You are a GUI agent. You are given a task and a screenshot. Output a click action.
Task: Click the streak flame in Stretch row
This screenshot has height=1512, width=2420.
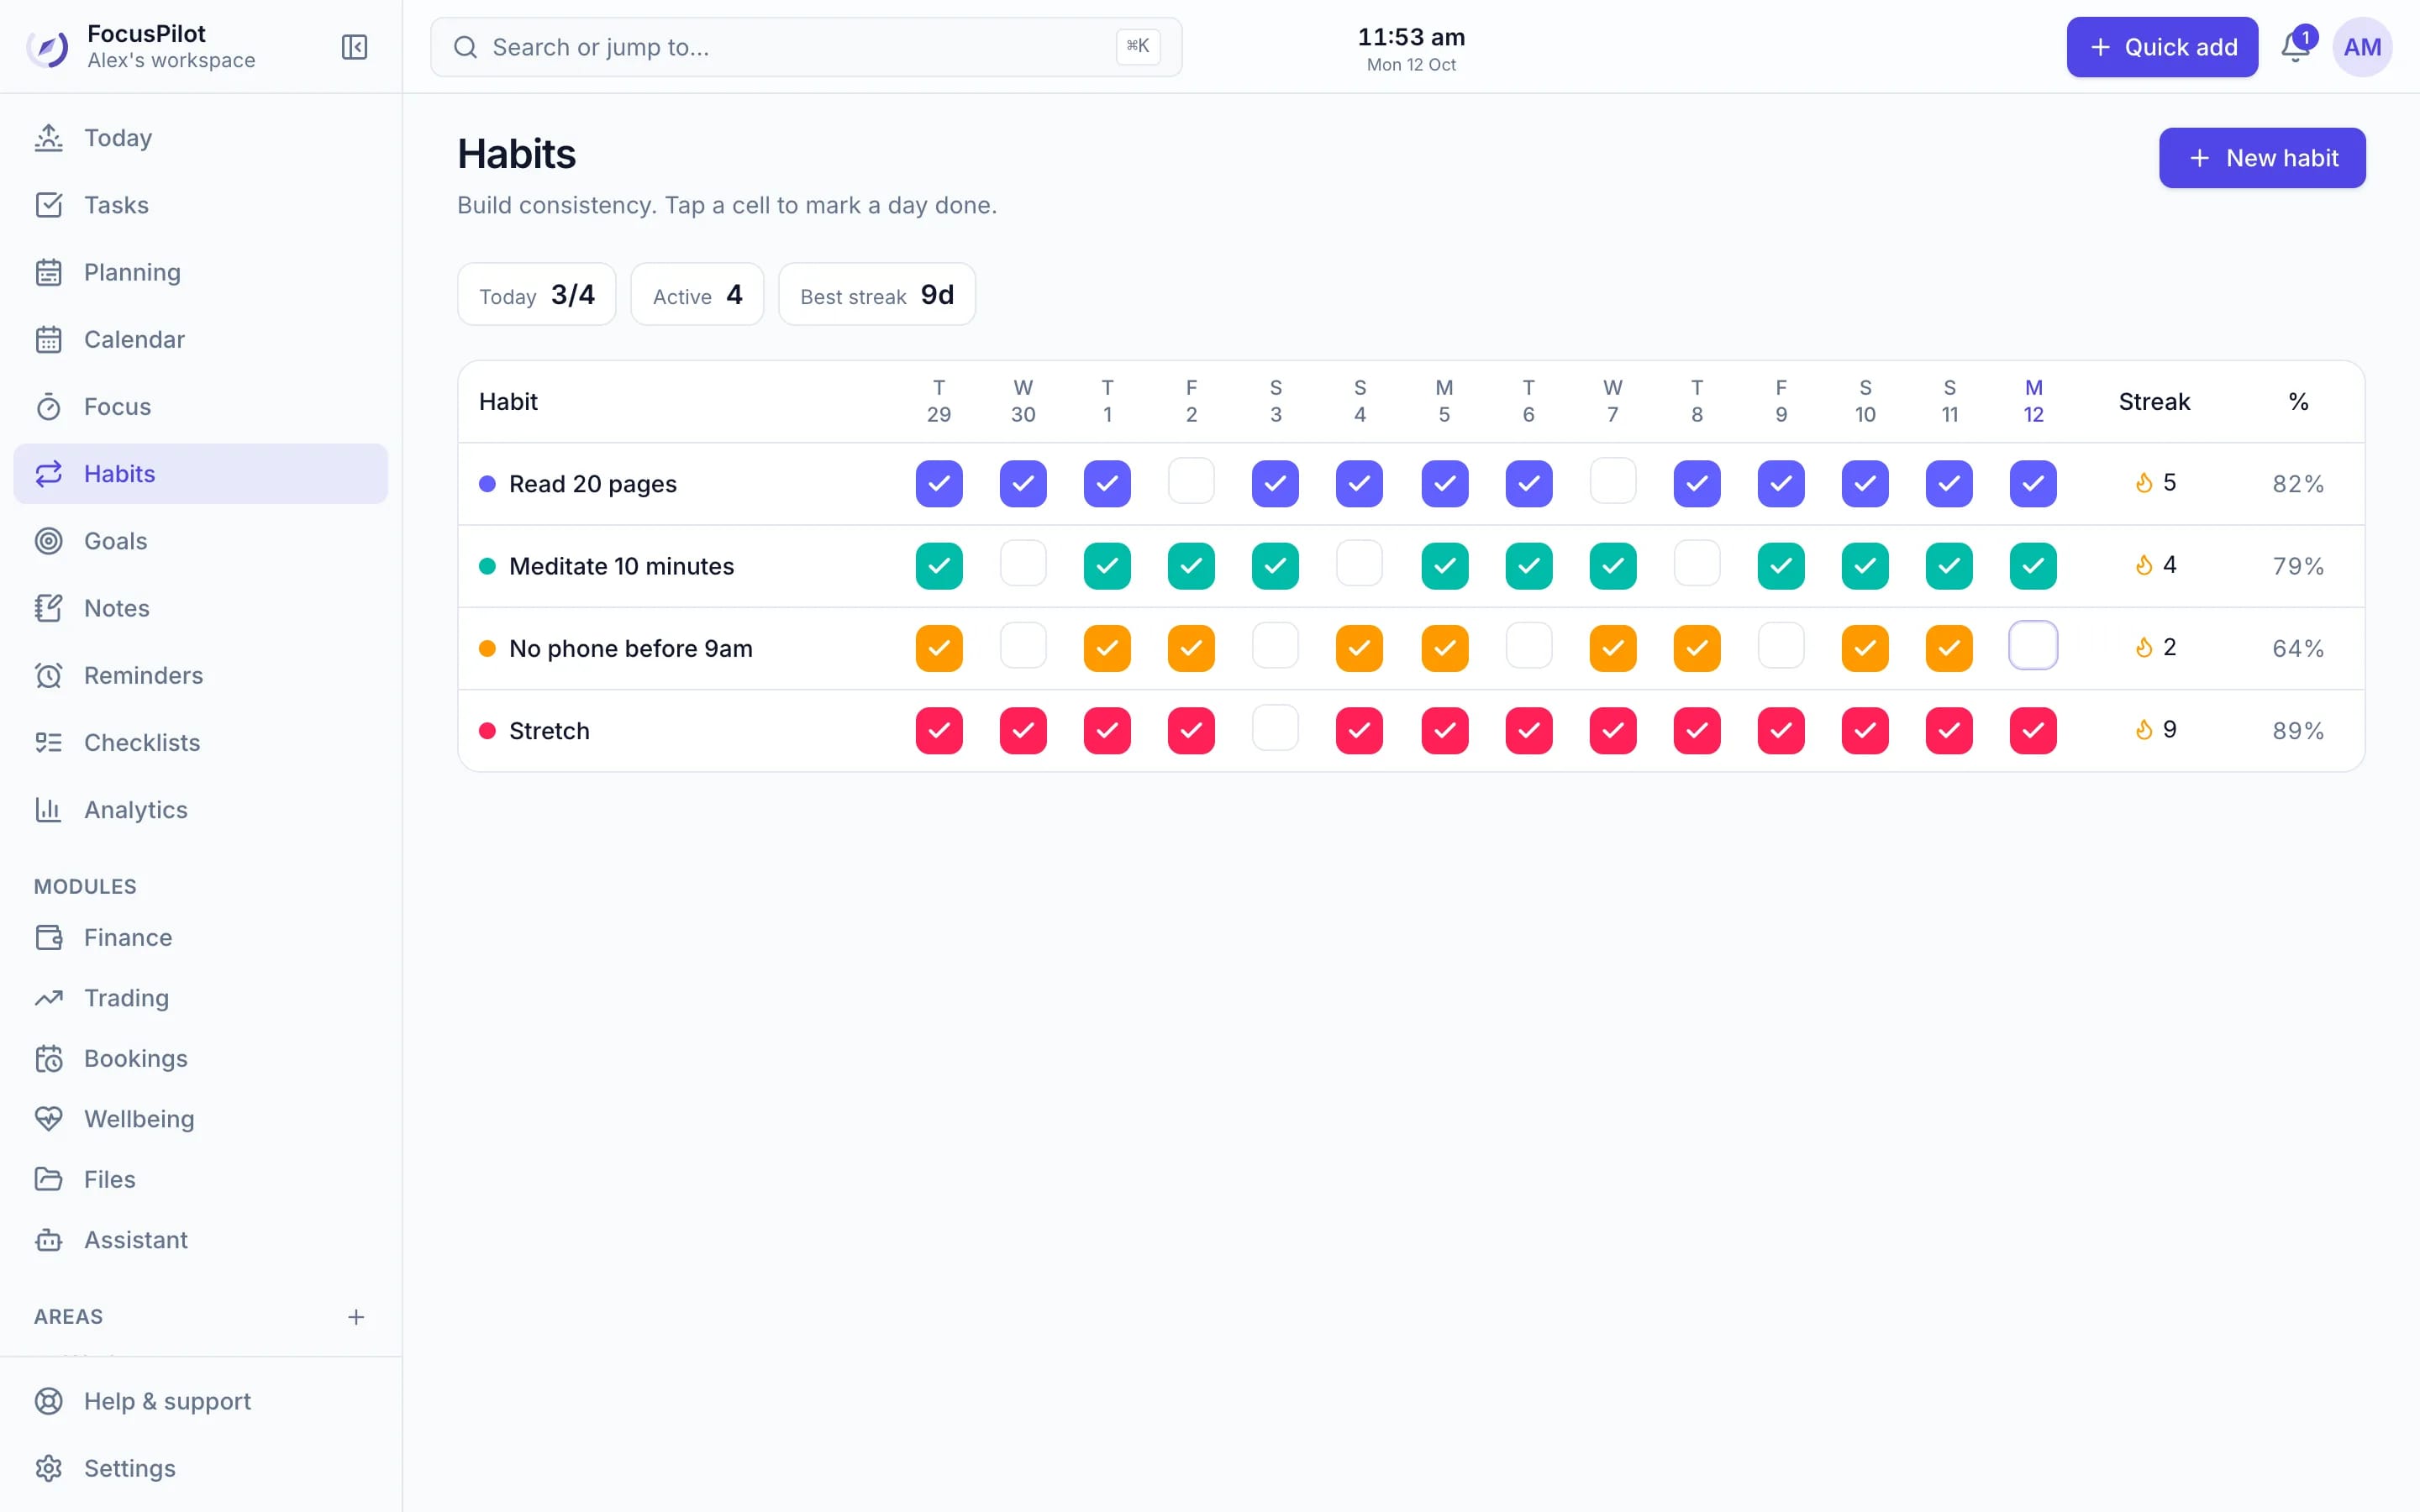coord(2143,730)
